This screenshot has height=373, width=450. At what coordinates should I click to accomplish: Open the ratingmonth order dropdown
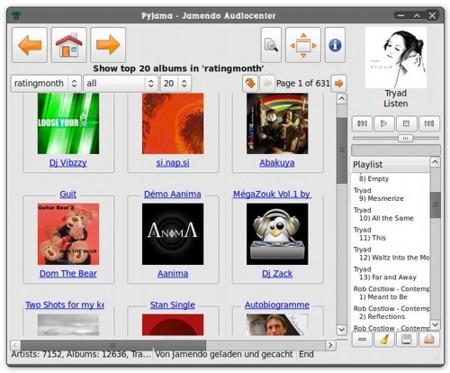pyautogui.click(x=46, y=83)
